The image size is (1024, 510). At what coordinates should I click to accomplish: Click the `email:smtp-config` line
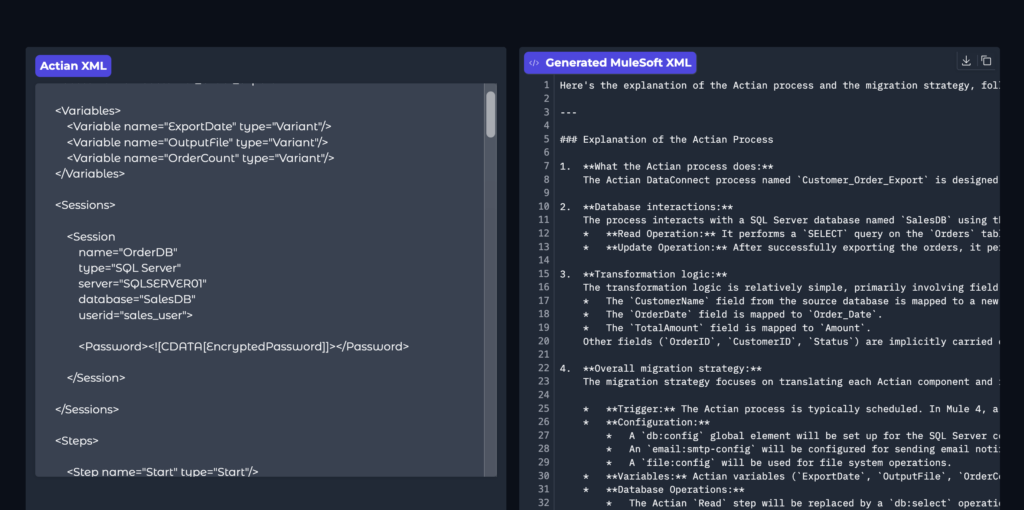[x=803, y=449]
